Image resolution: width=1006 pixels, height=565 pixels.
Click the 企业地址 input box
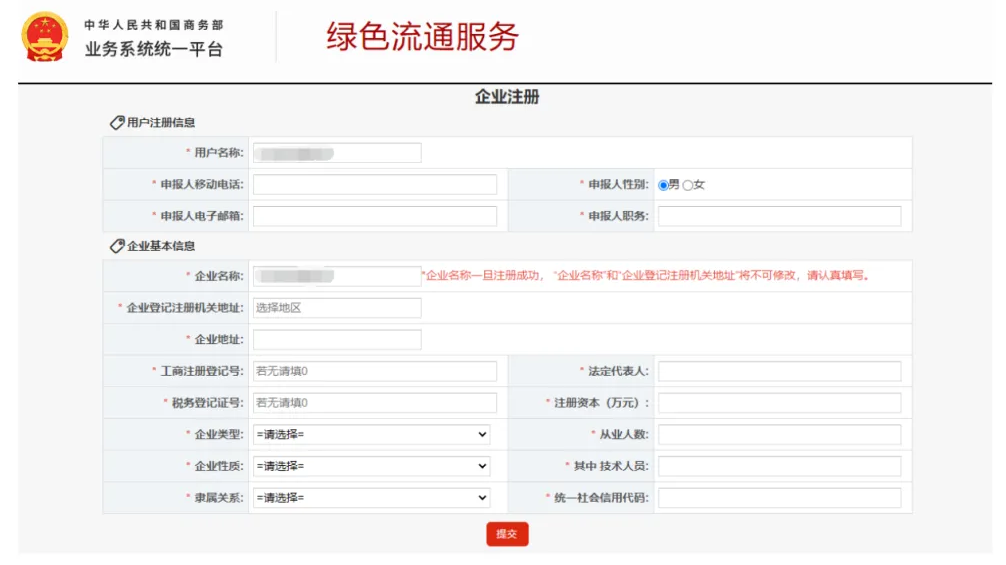coord(337,340)
